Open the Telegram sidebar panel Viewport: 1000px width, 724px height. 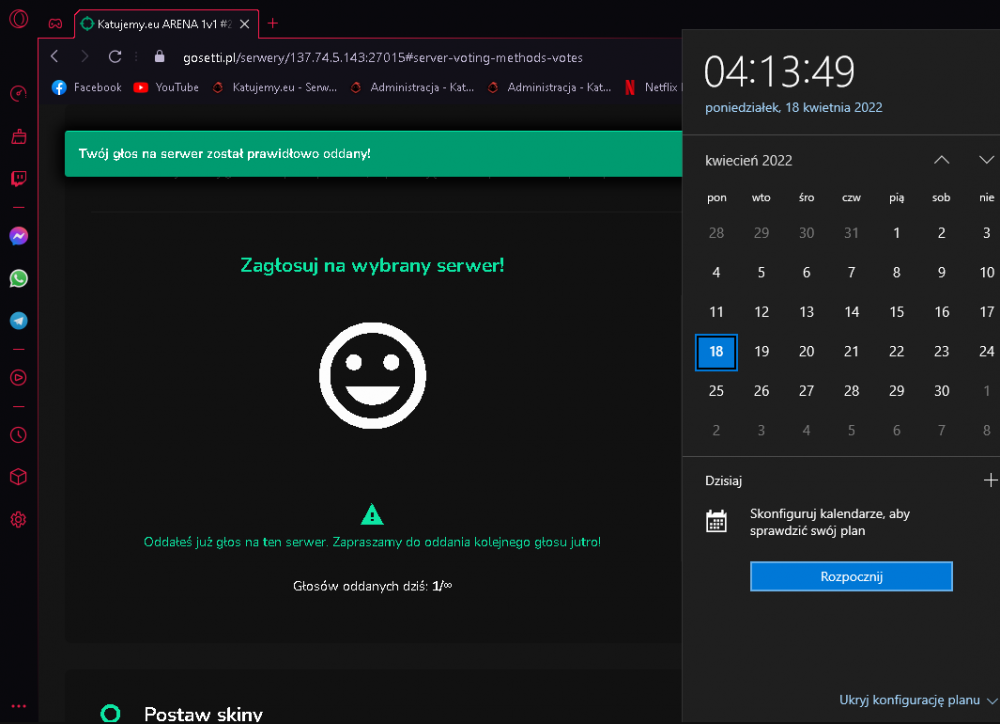click(x=18, y=320)
